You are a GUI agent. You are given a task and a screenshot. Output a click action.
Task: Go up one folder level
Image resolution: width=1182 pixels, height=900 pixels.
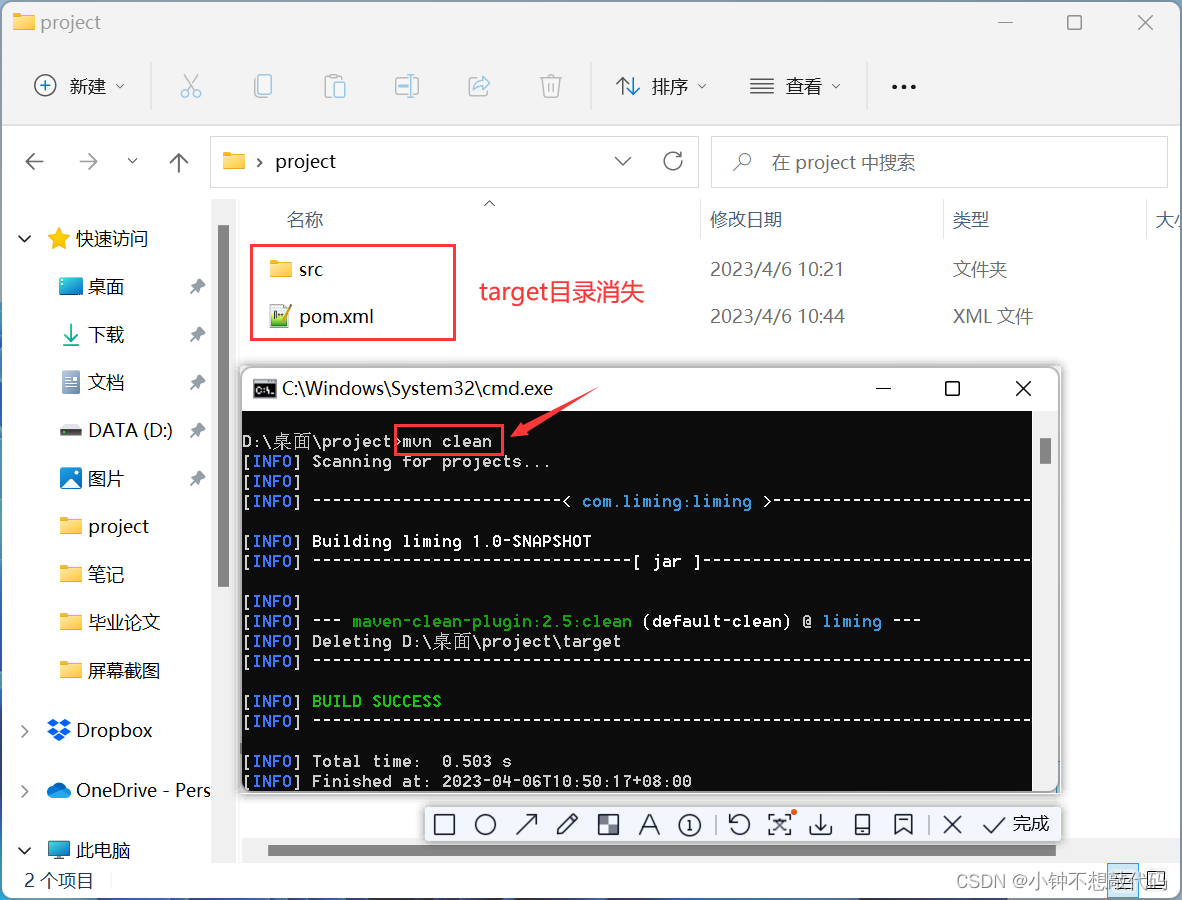pos(179,161)
